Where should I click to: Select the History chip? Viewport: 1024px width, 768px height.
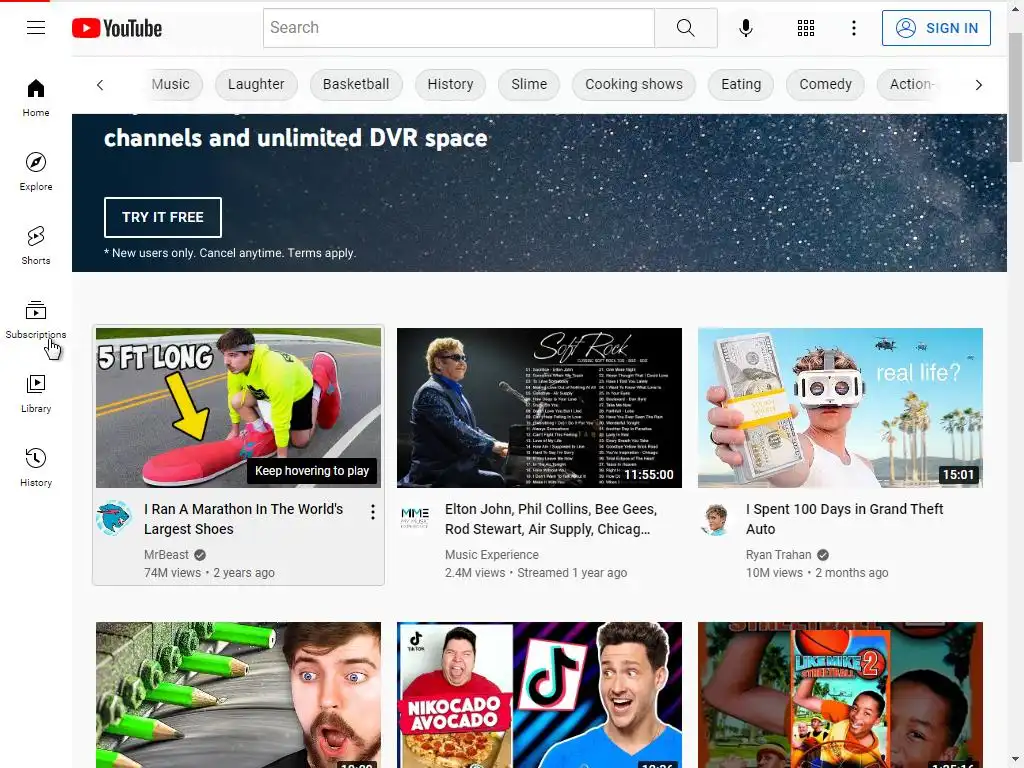click(450, 85)
